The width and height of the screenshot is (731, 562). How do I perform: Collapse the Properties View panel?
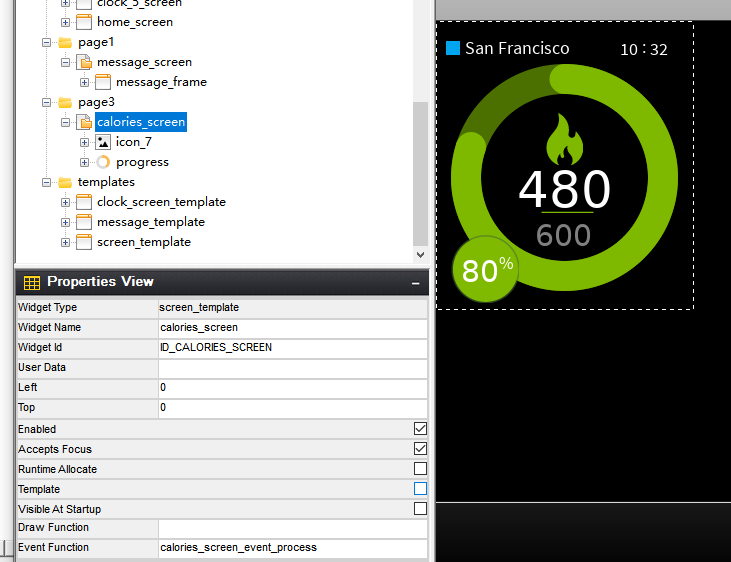(415, 284)
